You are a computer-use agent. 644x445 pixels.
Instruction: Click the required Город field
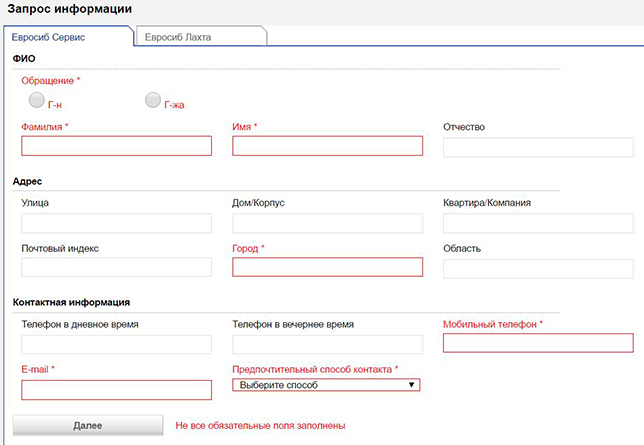click(x=327, y=267)
